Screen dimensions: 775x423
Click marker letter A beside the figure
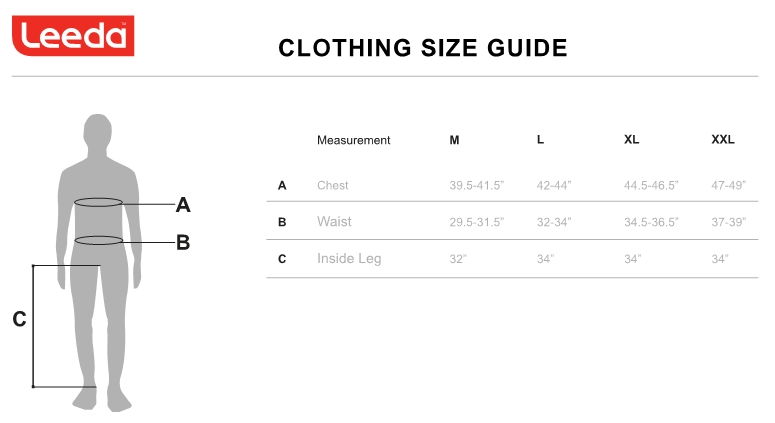[x=183, y=205]
